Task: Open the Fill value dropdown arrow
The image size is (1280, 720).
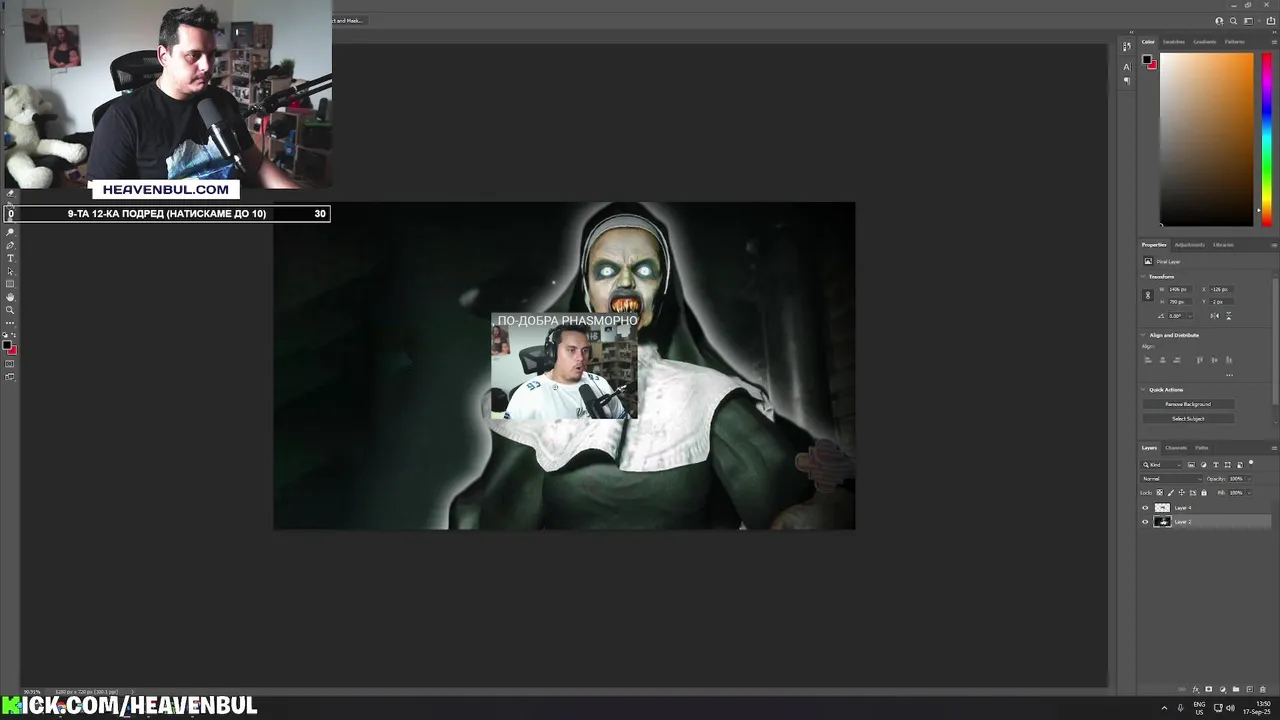Action: coord(1249,493)
